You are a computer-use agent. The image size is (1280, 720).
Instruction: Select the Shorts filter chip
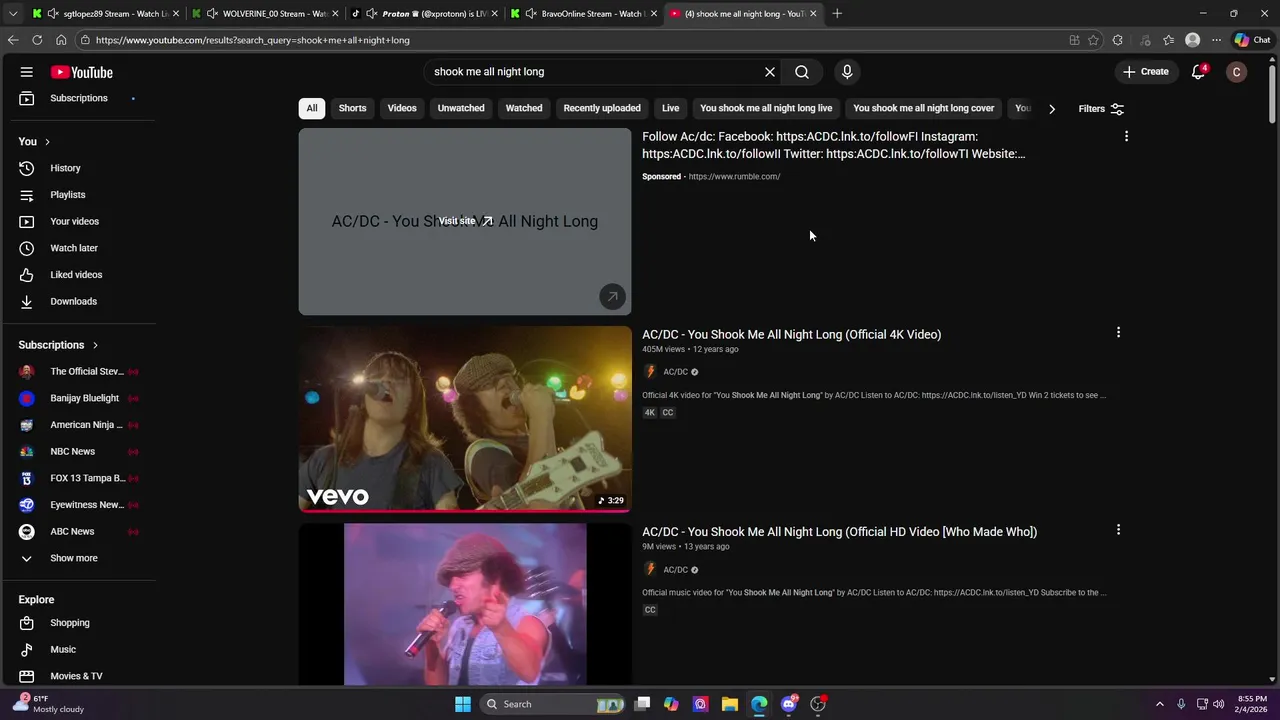[352, 108]
